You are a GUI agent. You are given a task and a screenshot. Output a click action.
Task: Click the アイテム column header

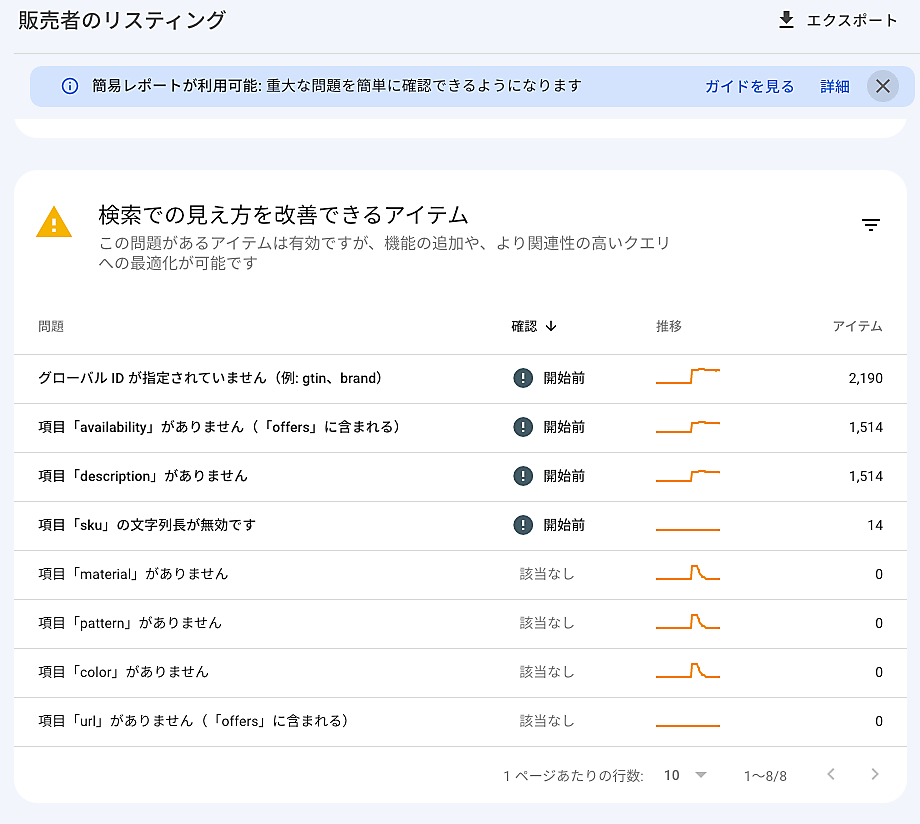pos(857,326)
